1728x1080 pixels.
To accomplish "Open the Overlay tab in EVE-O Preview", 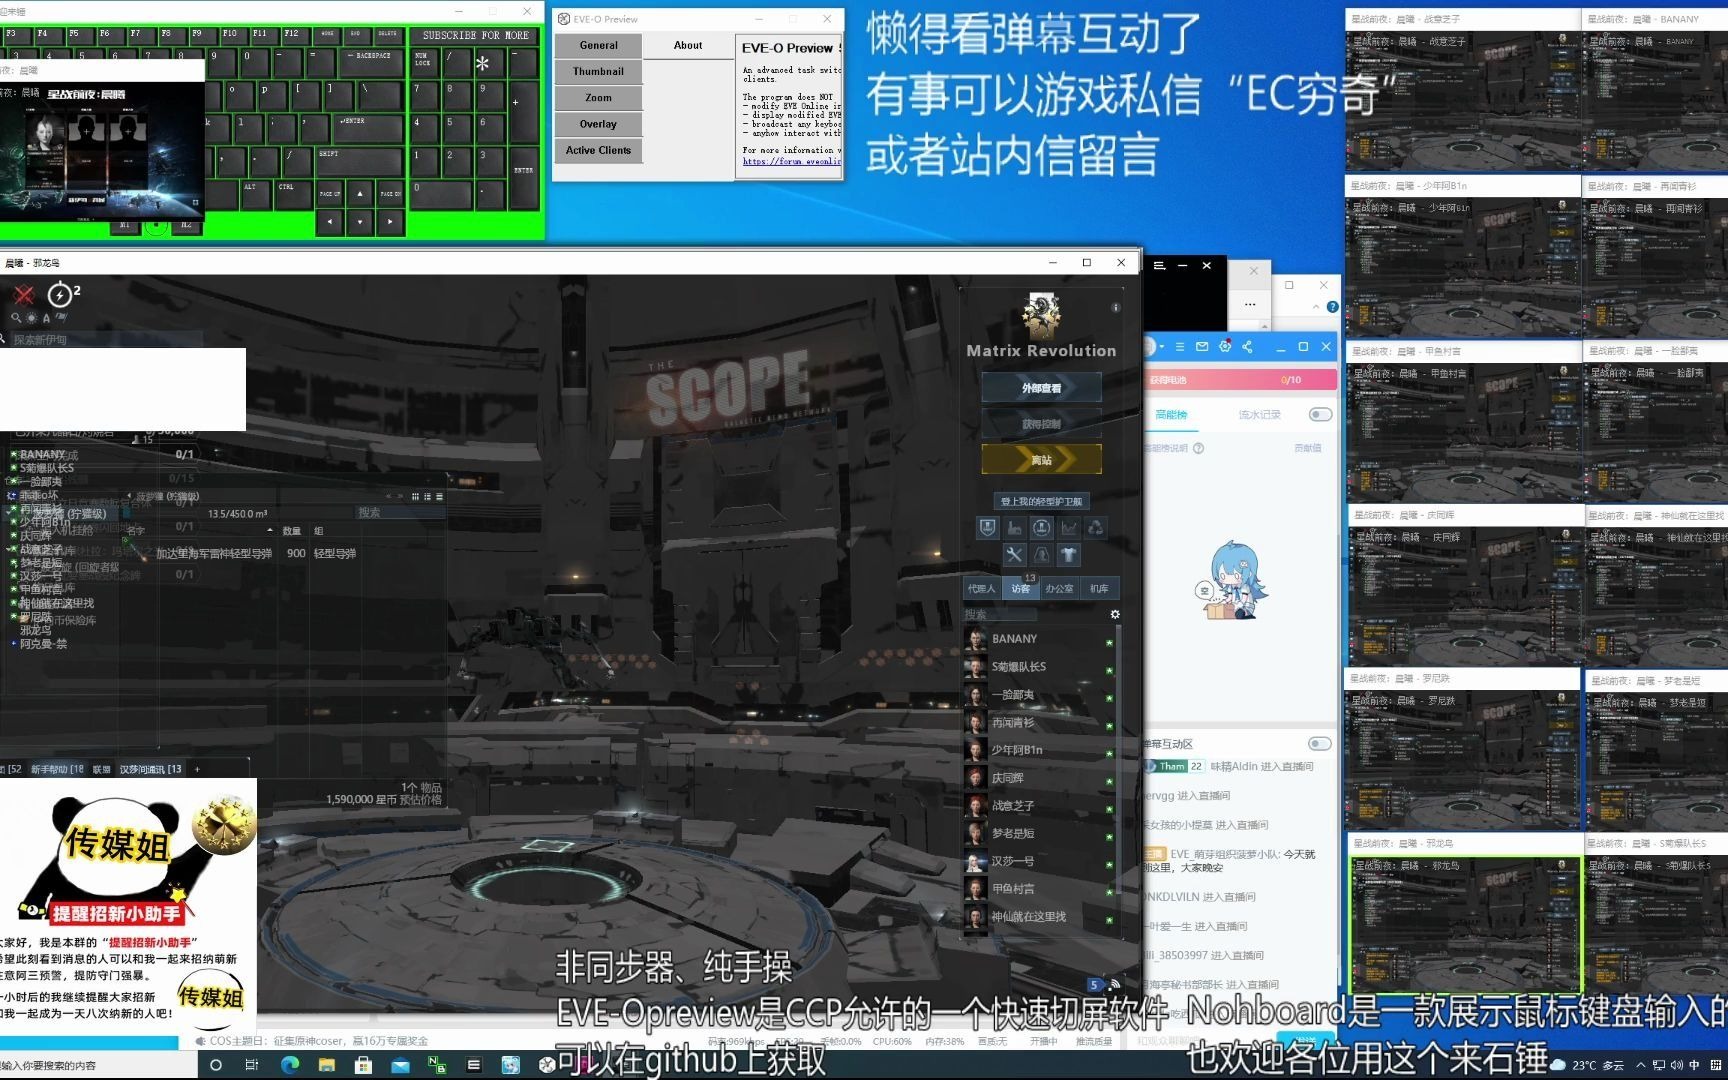I will (x=598, y=124).
